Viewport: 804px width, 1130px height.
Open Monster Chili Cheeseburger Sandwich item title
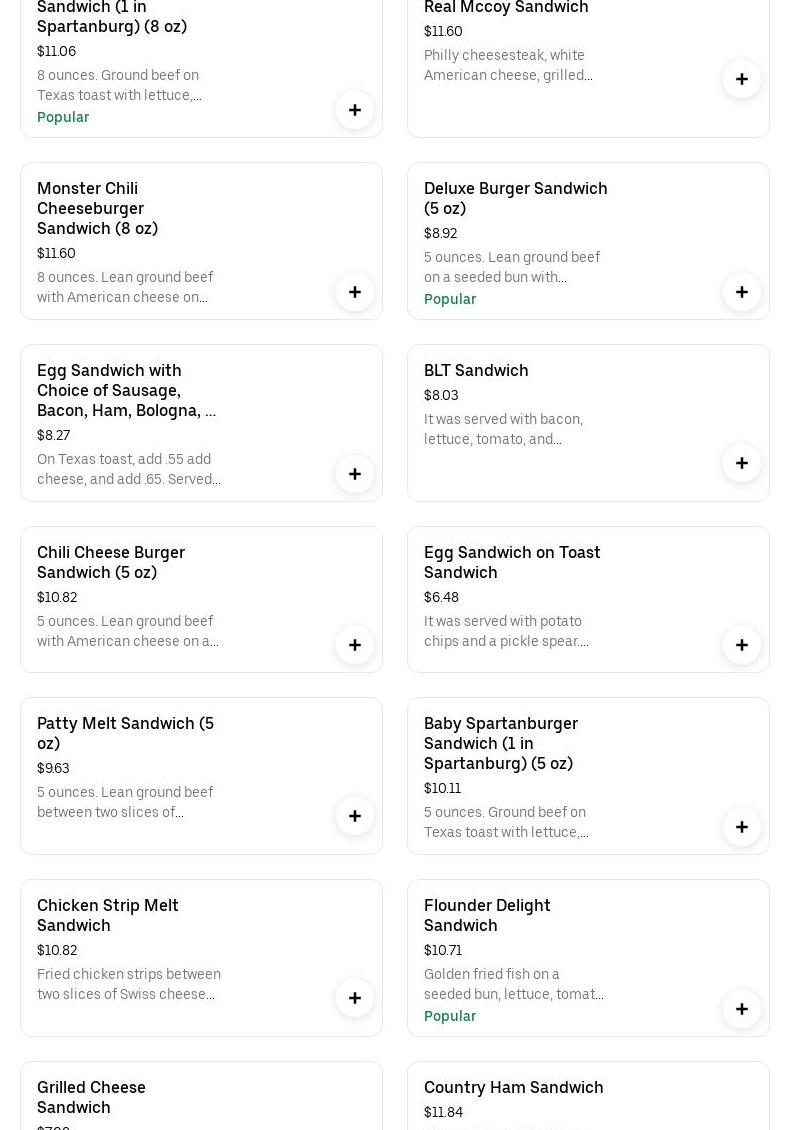pyautogui.click(x=98, y=208)
